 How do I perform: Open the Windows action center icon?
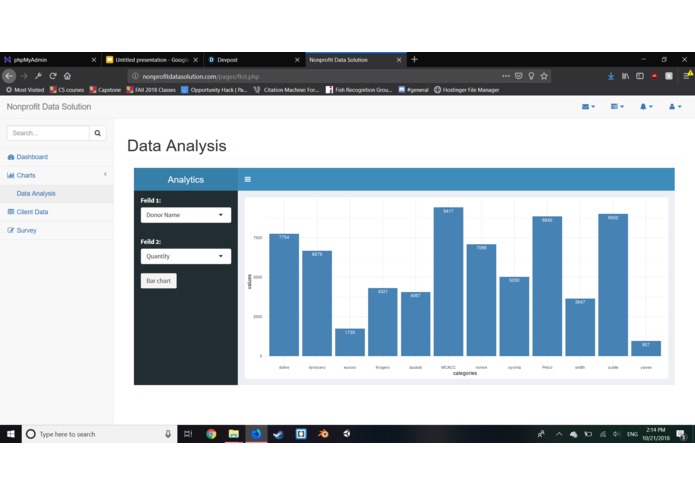[681, 434]
